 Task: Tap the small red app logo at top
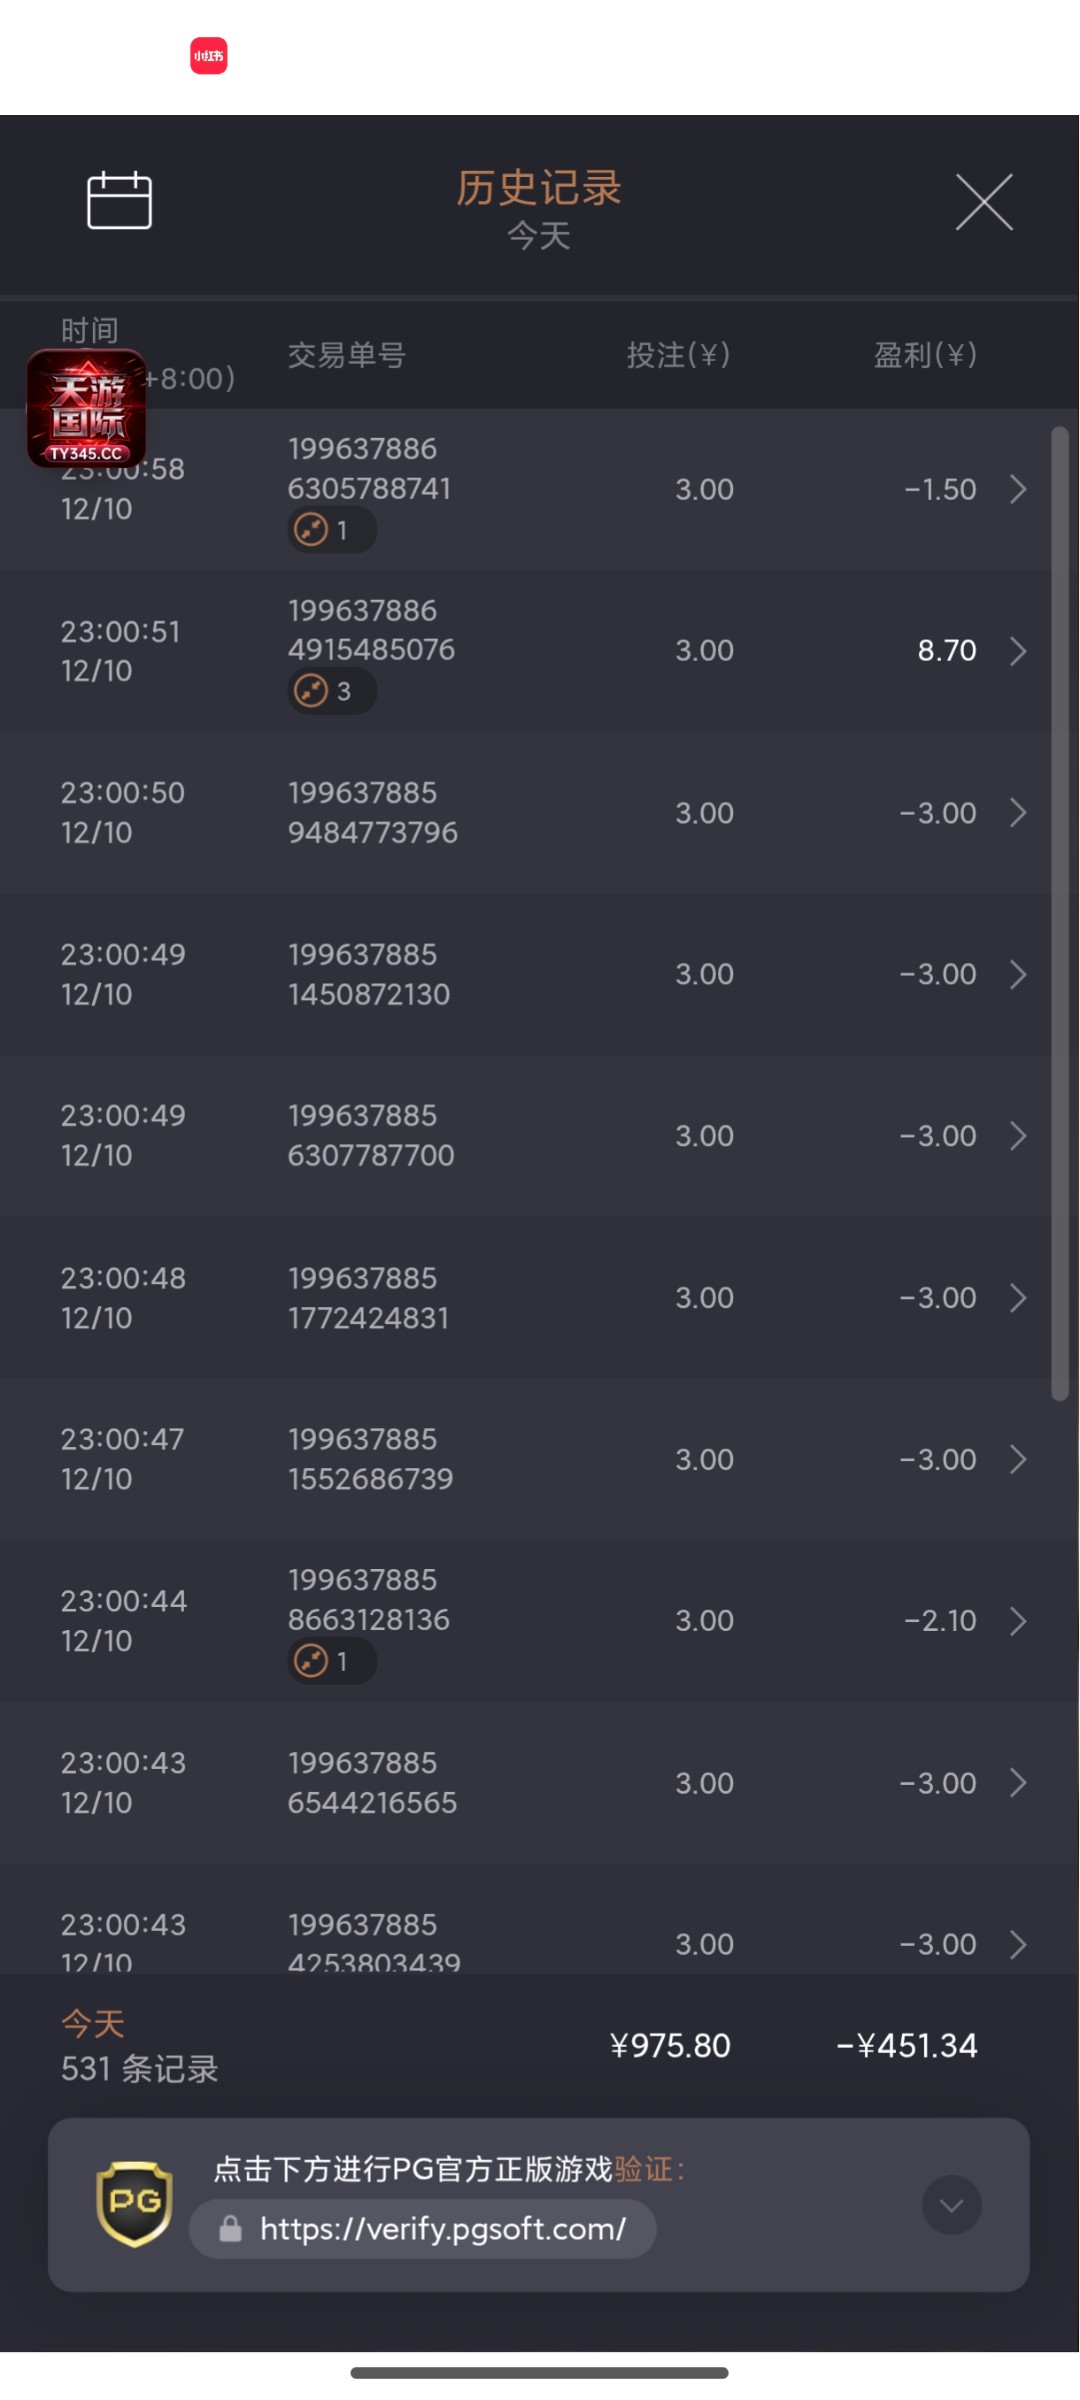tap(209, 56)
